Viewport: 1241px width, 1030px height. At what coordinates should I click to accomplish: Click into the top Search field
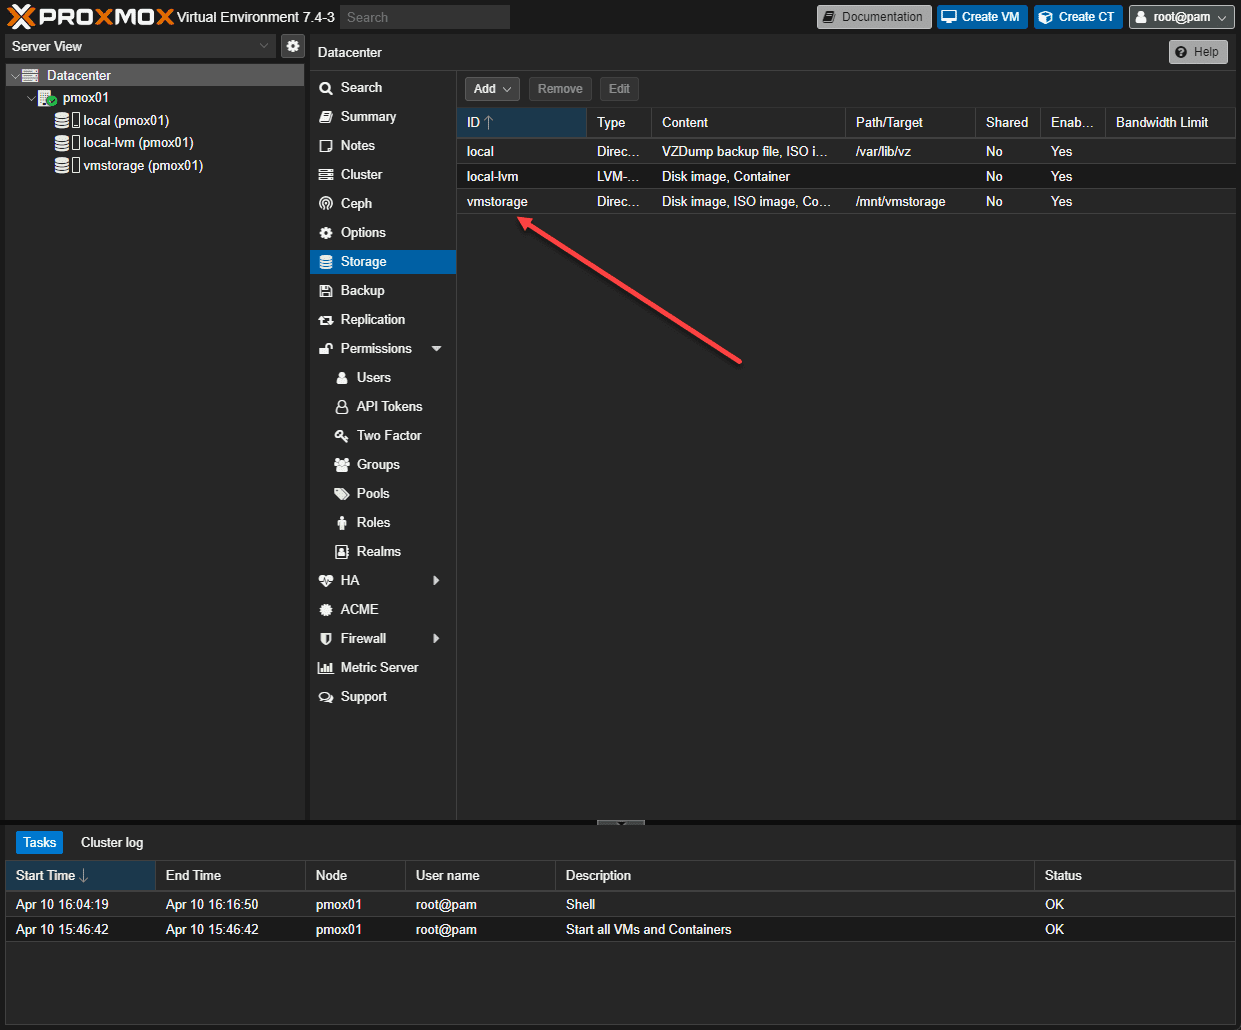pos(424,17)
